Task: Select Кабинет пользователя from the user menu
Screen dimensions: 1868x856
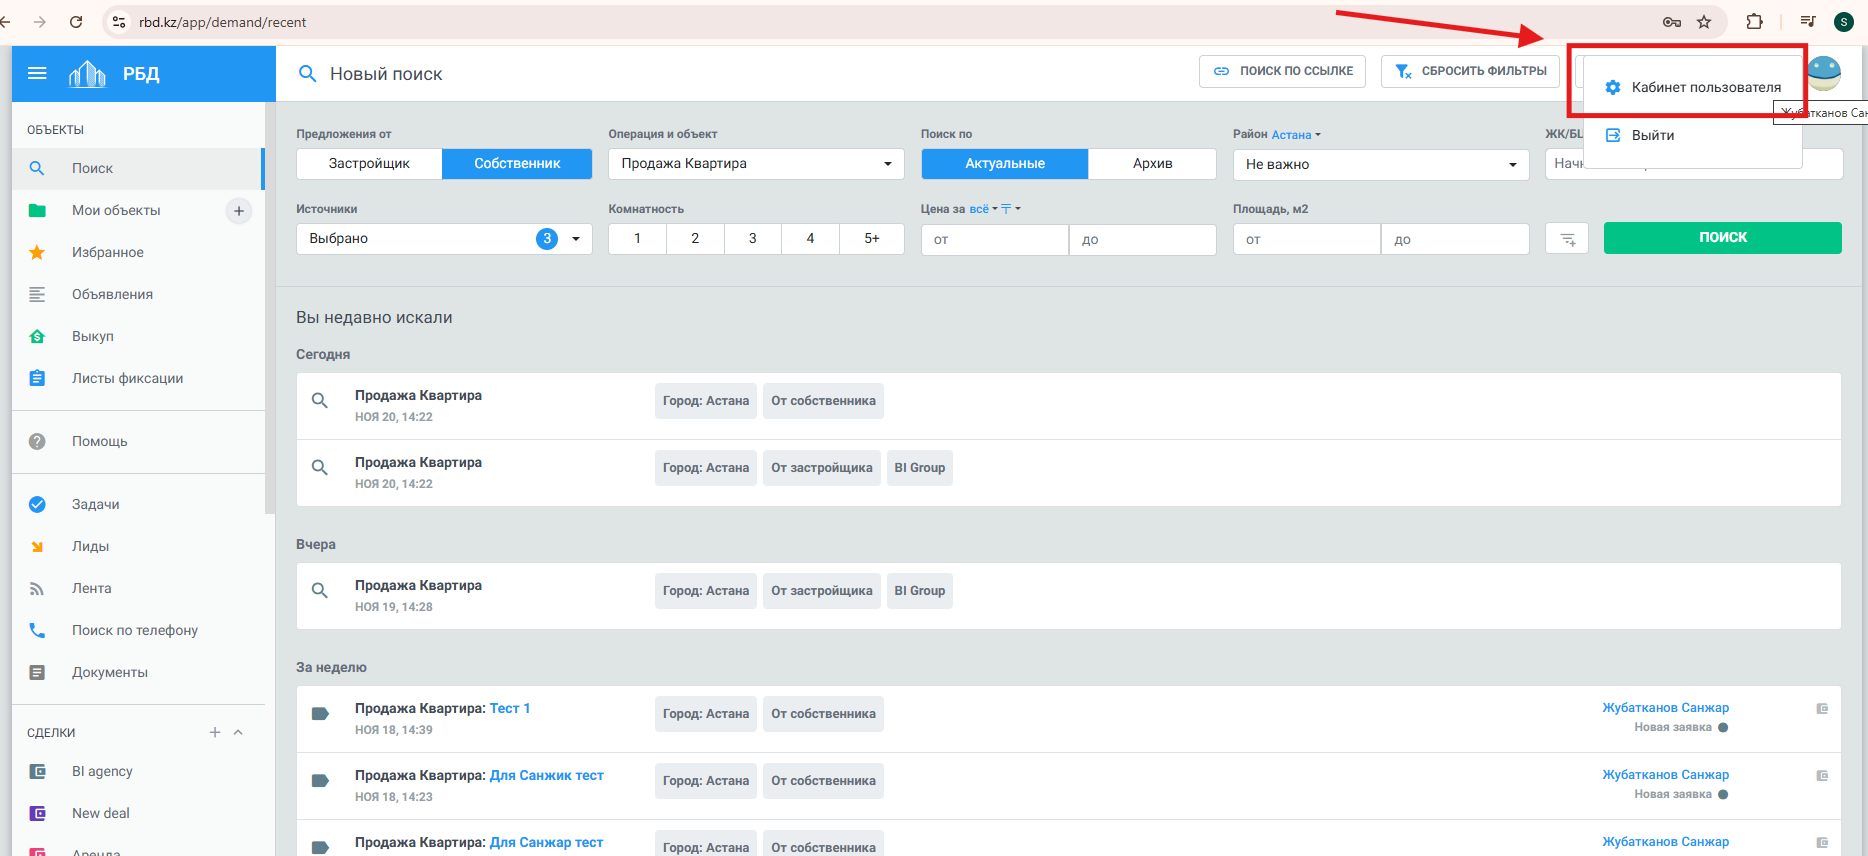Action: [1705, 88]
